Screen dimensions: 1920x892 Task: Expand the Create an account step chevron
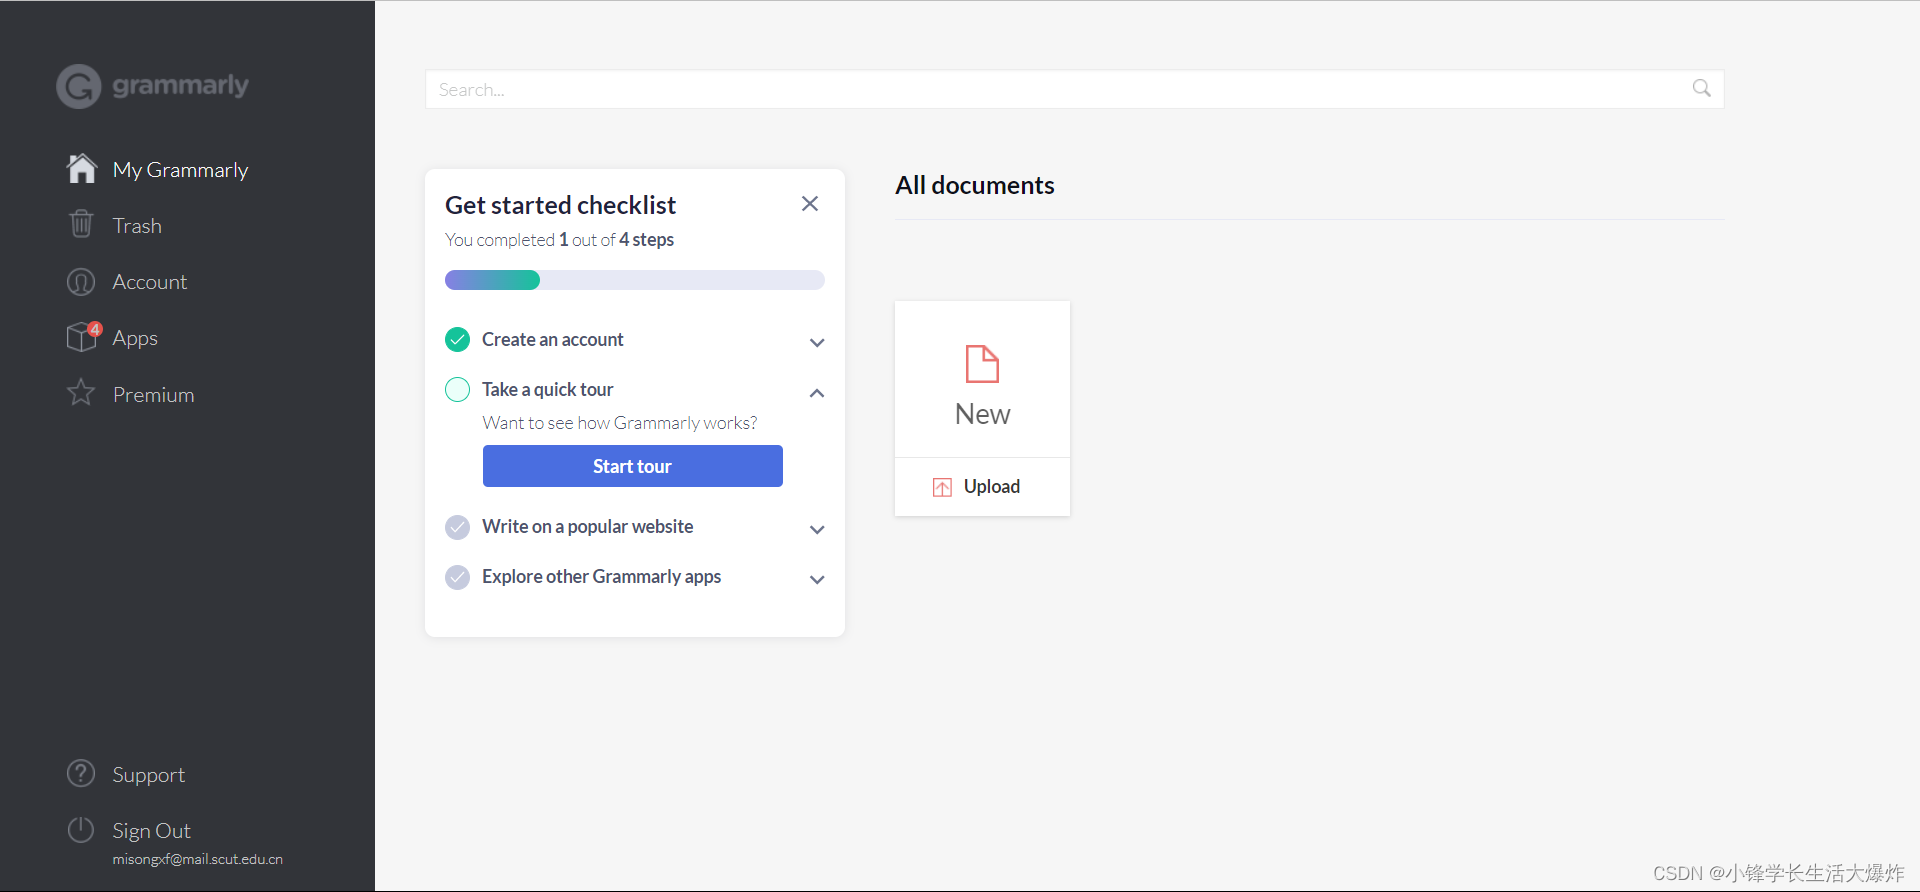coord(817,343)
